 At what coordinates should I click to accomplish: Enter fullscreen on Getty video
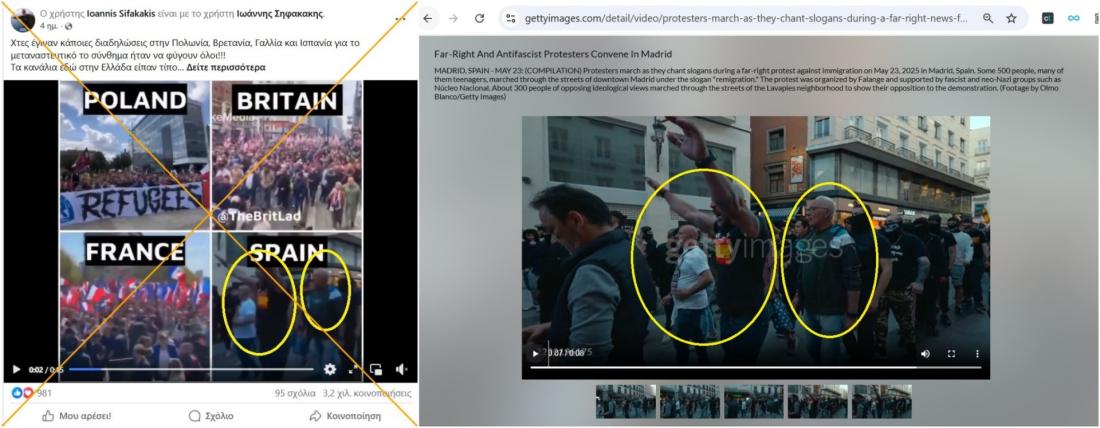[951, 354]
